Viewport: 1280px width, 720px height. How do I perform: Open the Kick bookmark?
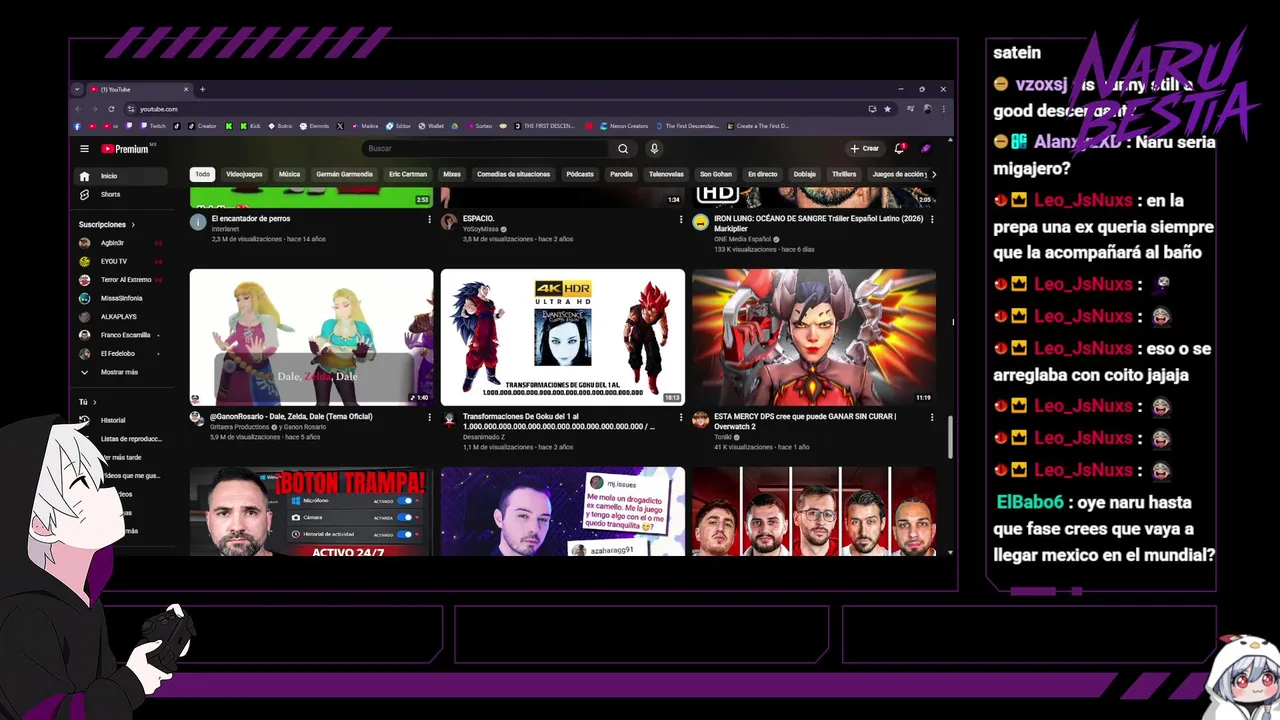[x=248, y=126]
